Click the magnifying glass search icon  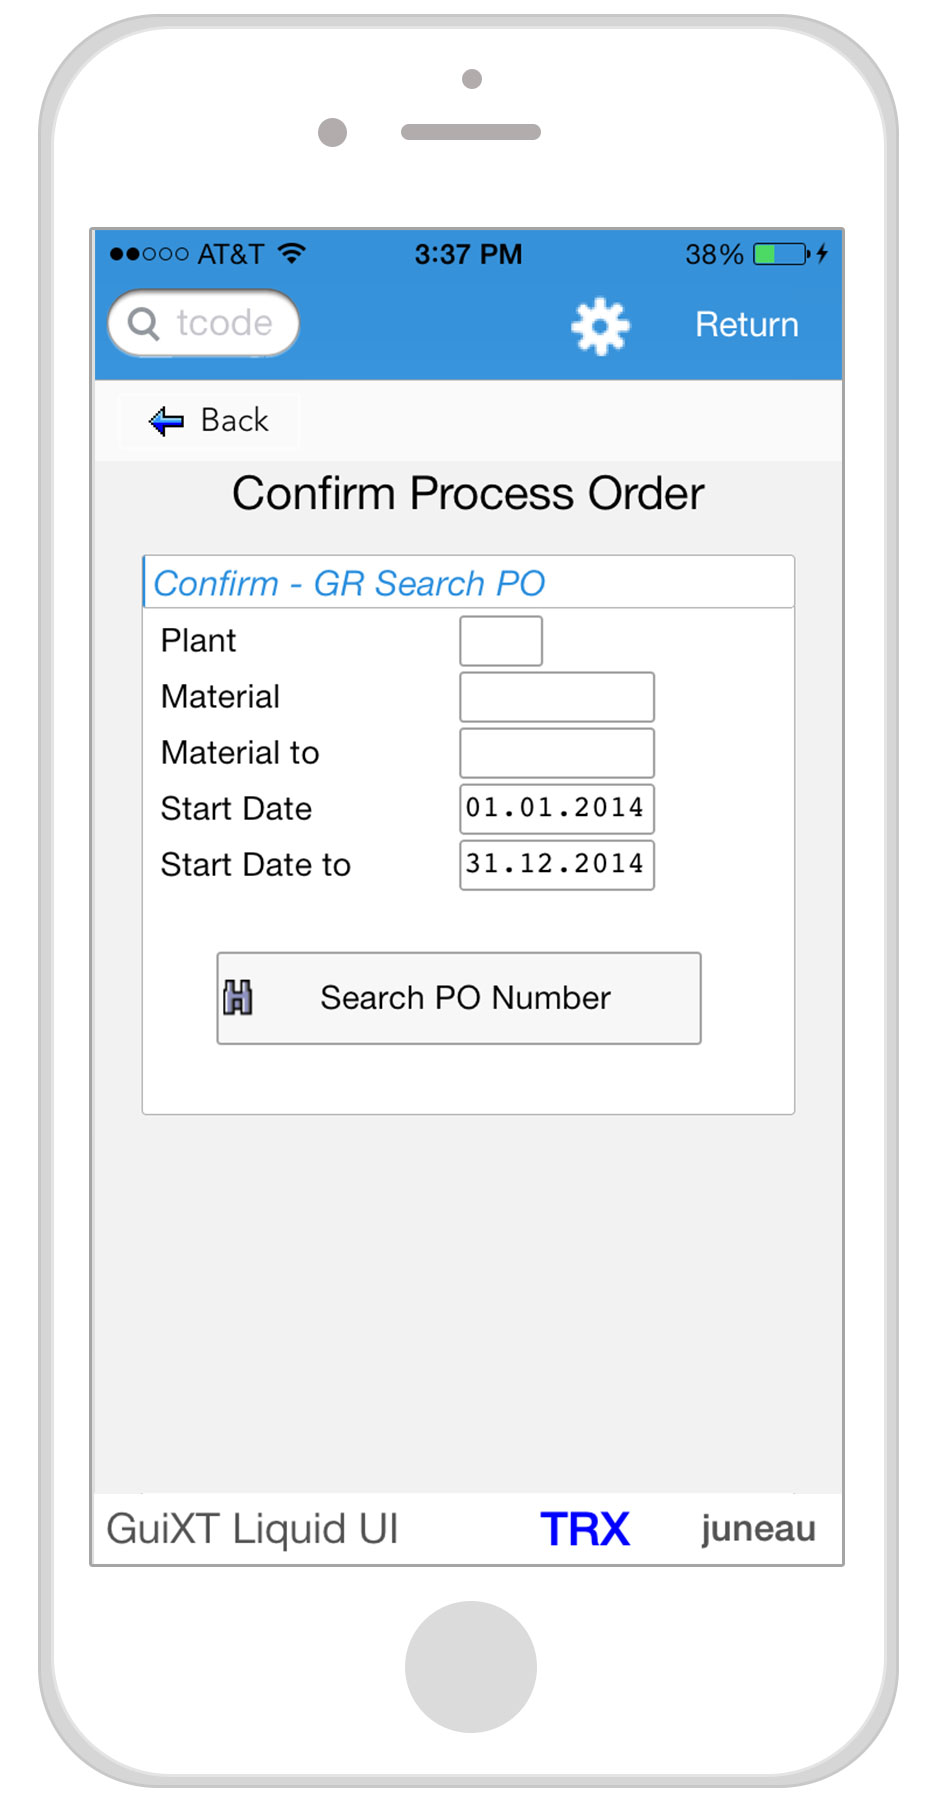[144, 323]
